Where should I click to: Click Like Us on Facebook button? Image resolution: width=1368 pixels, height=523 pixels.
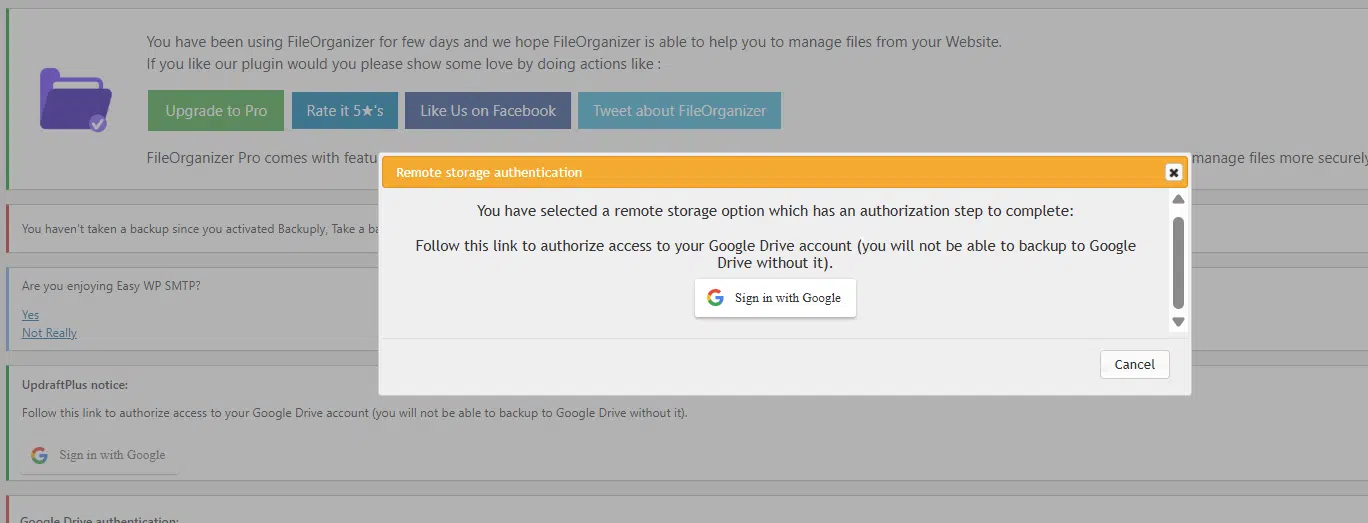(x=488, y=110)
